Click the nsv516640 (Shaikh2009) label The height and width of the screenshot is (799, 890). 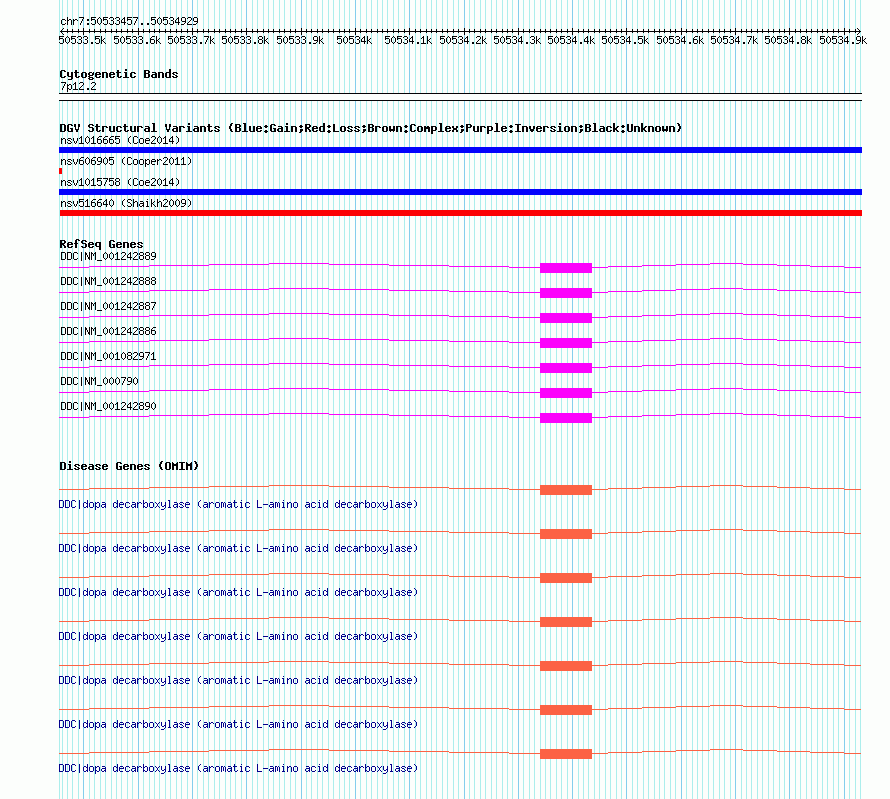(x=126, y=203)
